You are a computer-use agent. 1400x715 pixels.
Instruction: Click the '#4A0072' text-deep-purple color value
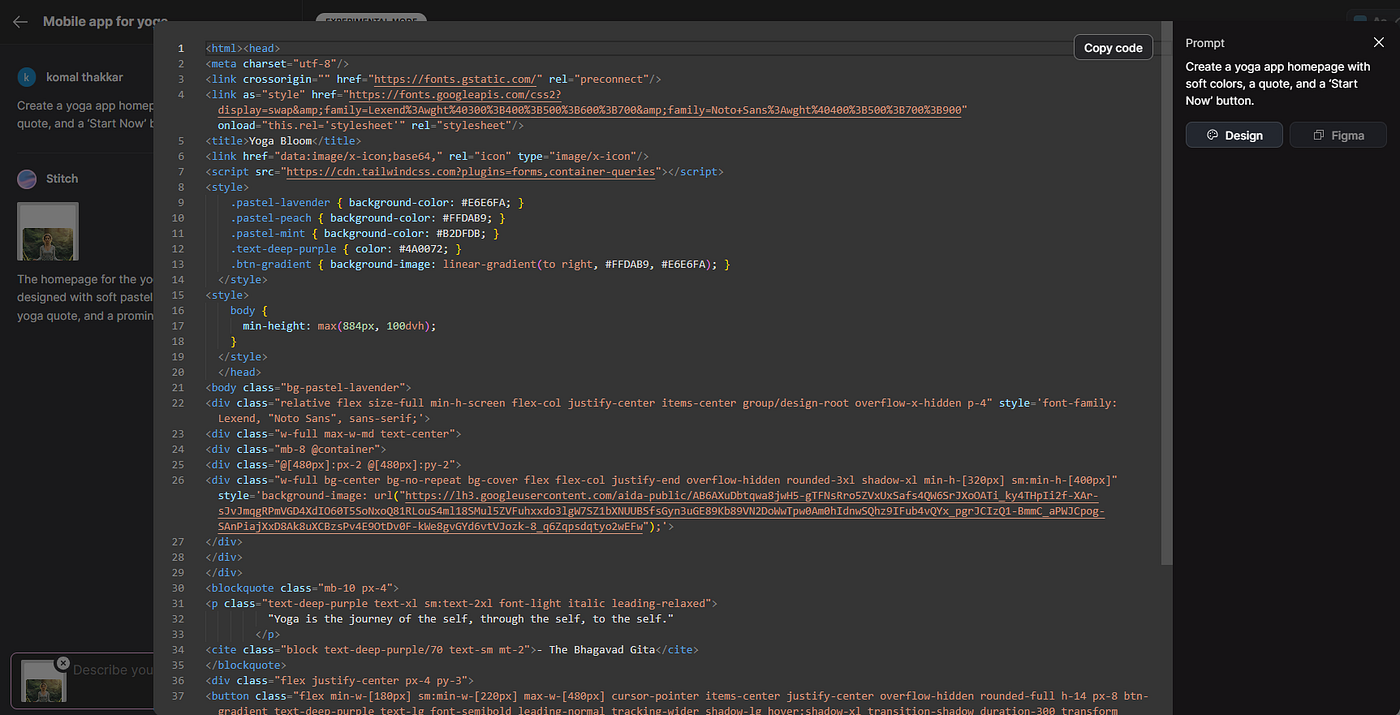pos(422,249)
